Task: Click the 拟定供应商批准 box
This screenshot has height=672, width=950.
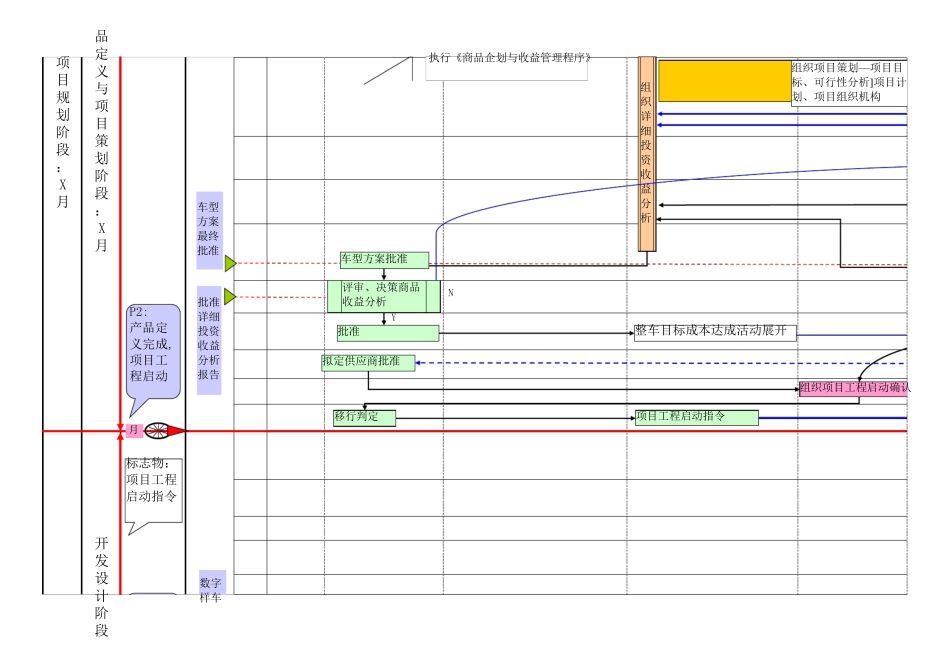Action: [368, 362]
